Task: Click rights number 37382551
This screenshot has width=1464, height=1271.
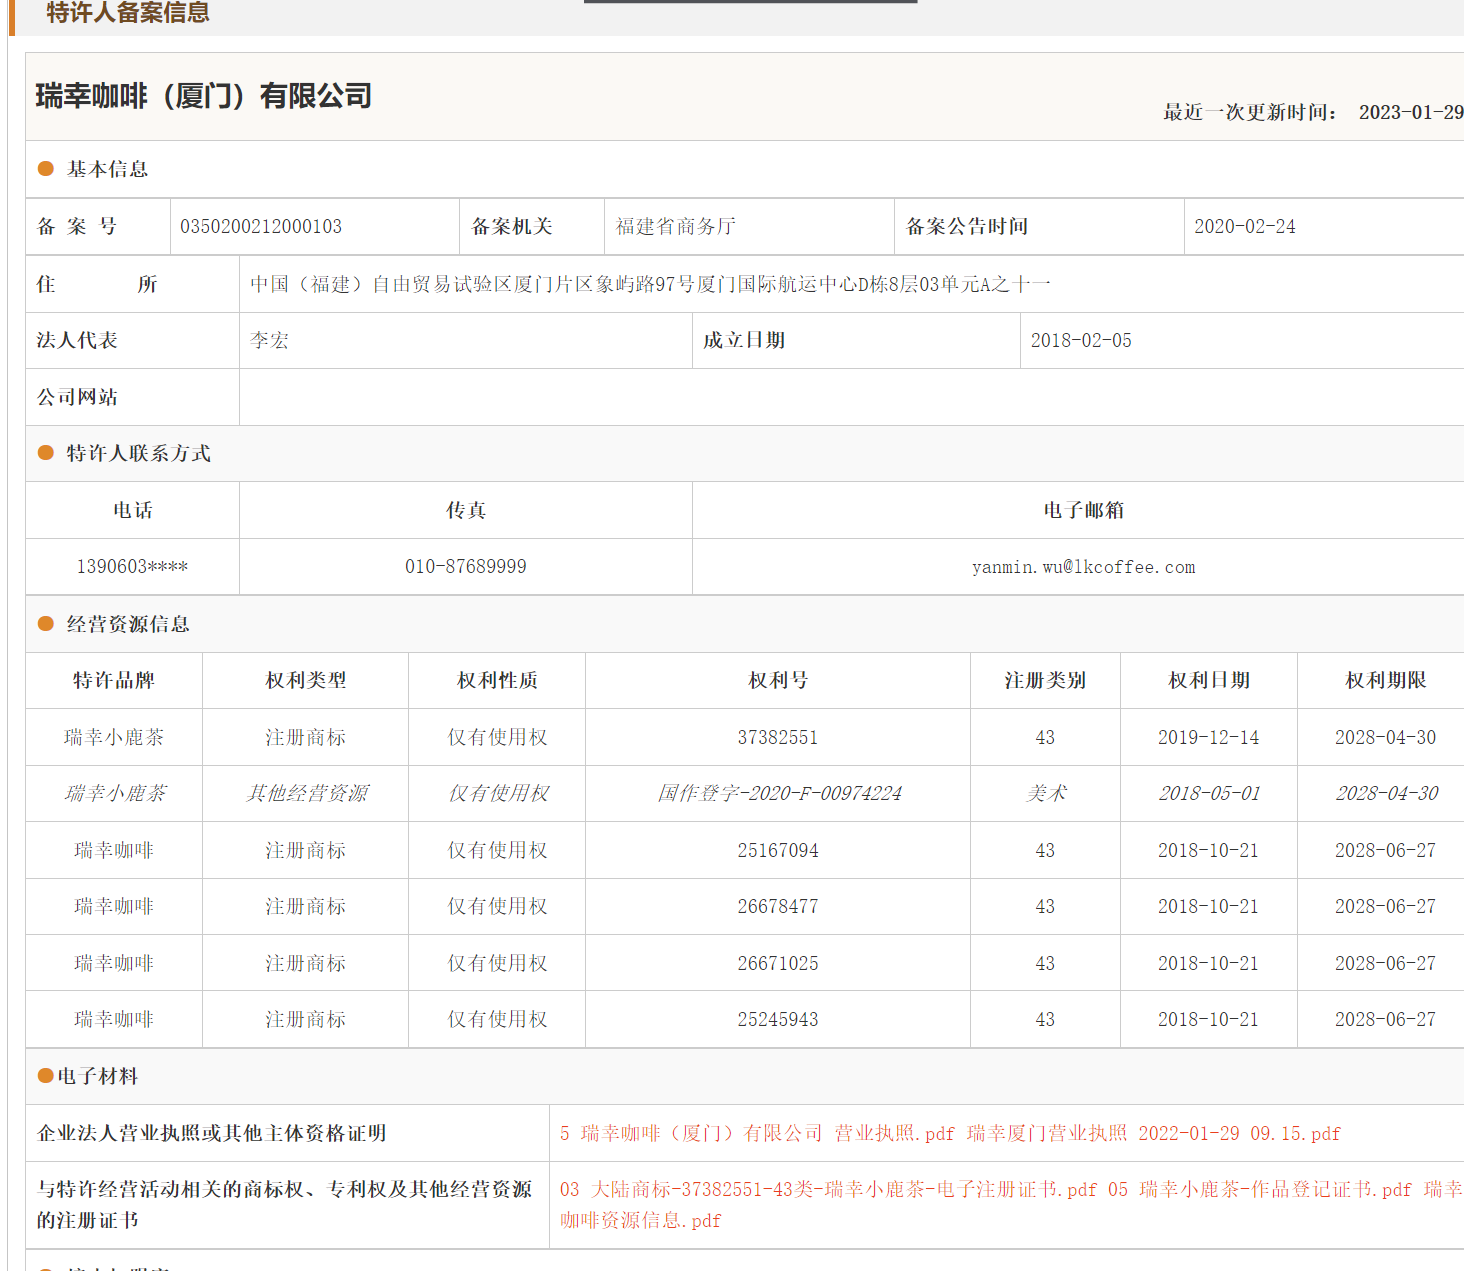Action: tap(778, 737)
